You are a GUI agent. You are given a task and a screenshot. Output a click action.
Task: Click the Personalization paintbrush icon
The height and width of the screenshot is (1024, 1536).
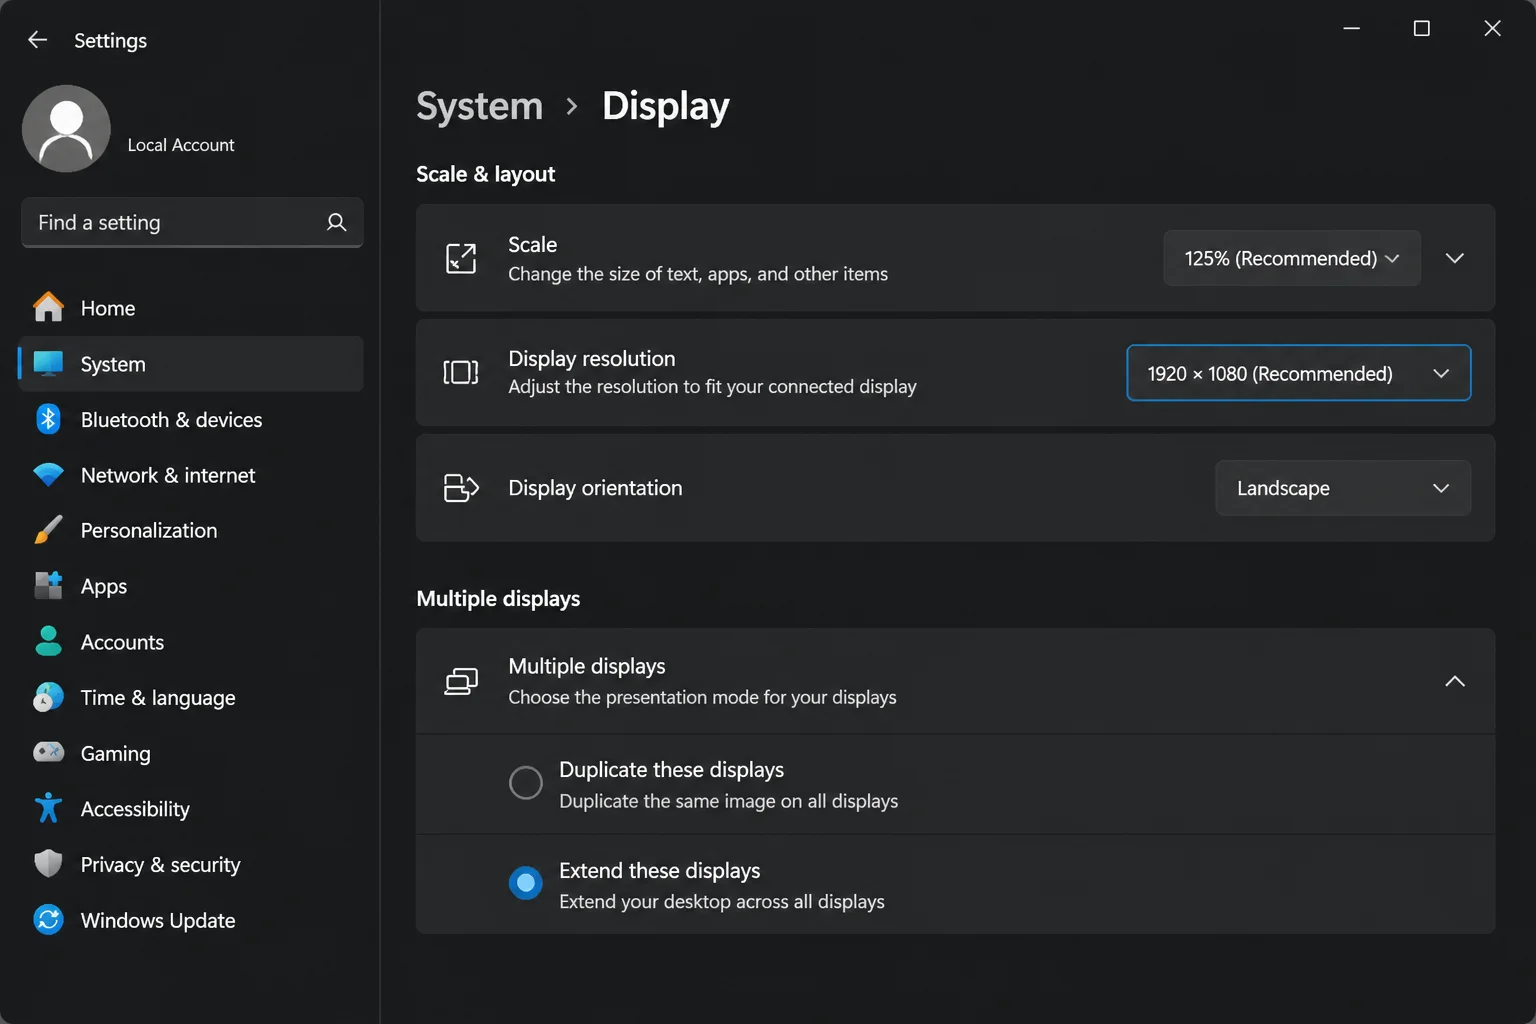[x=48, y=530]
